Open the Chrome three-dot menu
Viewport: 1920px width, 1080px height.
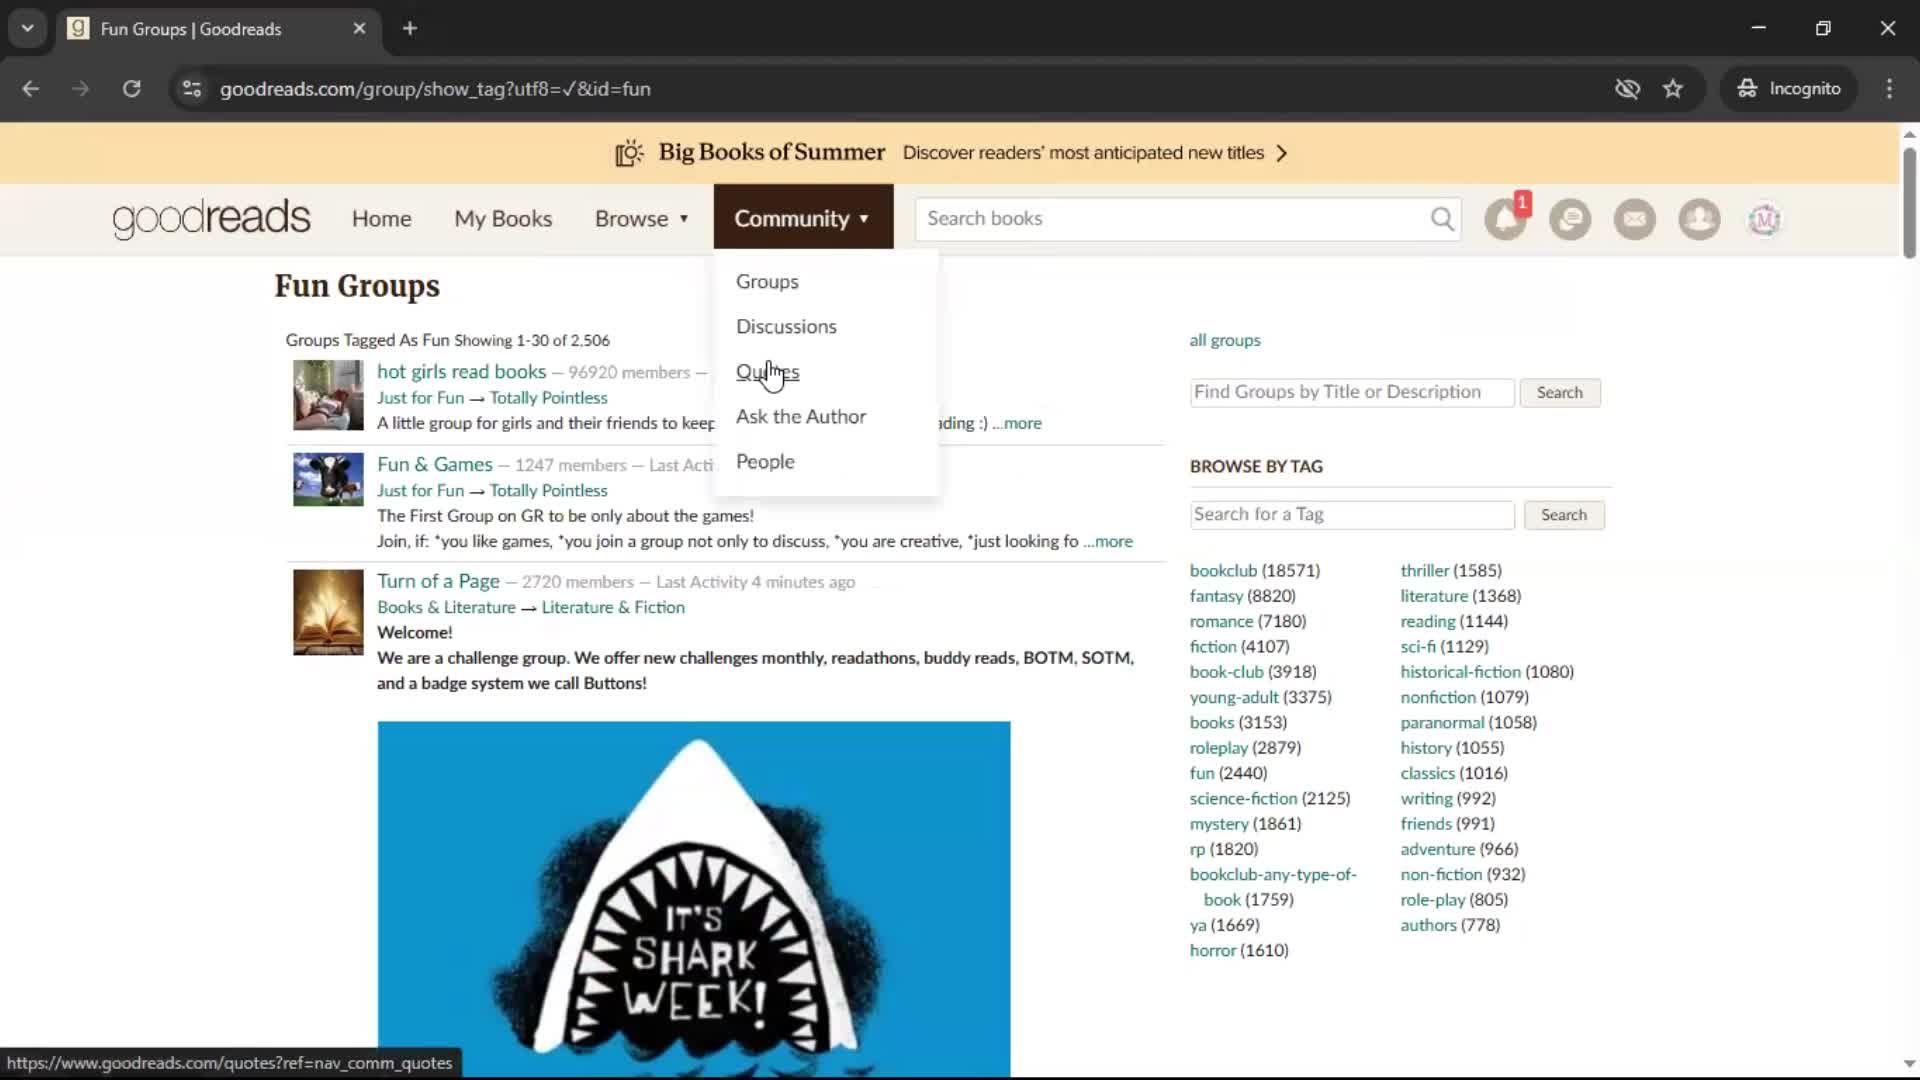tap(1889, 89)
